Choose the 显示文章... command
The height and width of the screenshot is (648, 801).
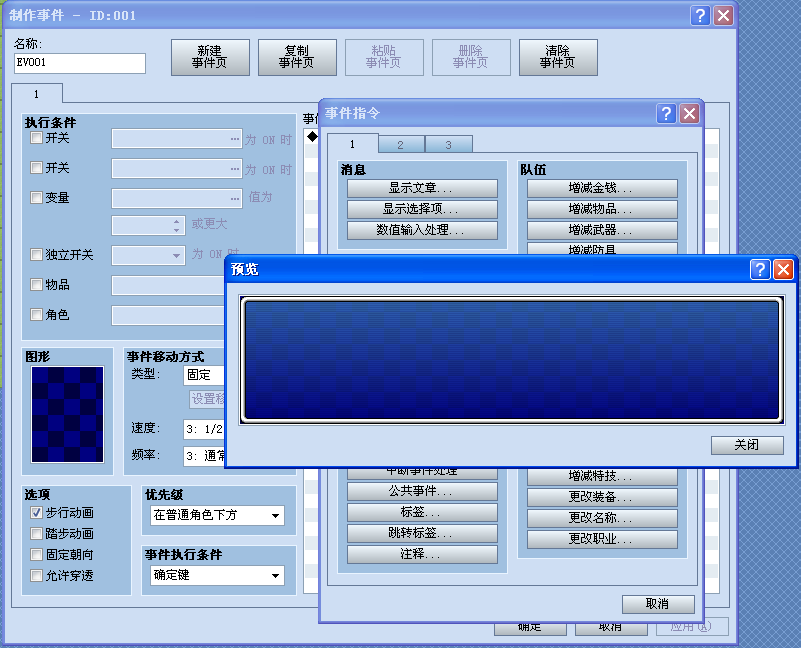422,188
